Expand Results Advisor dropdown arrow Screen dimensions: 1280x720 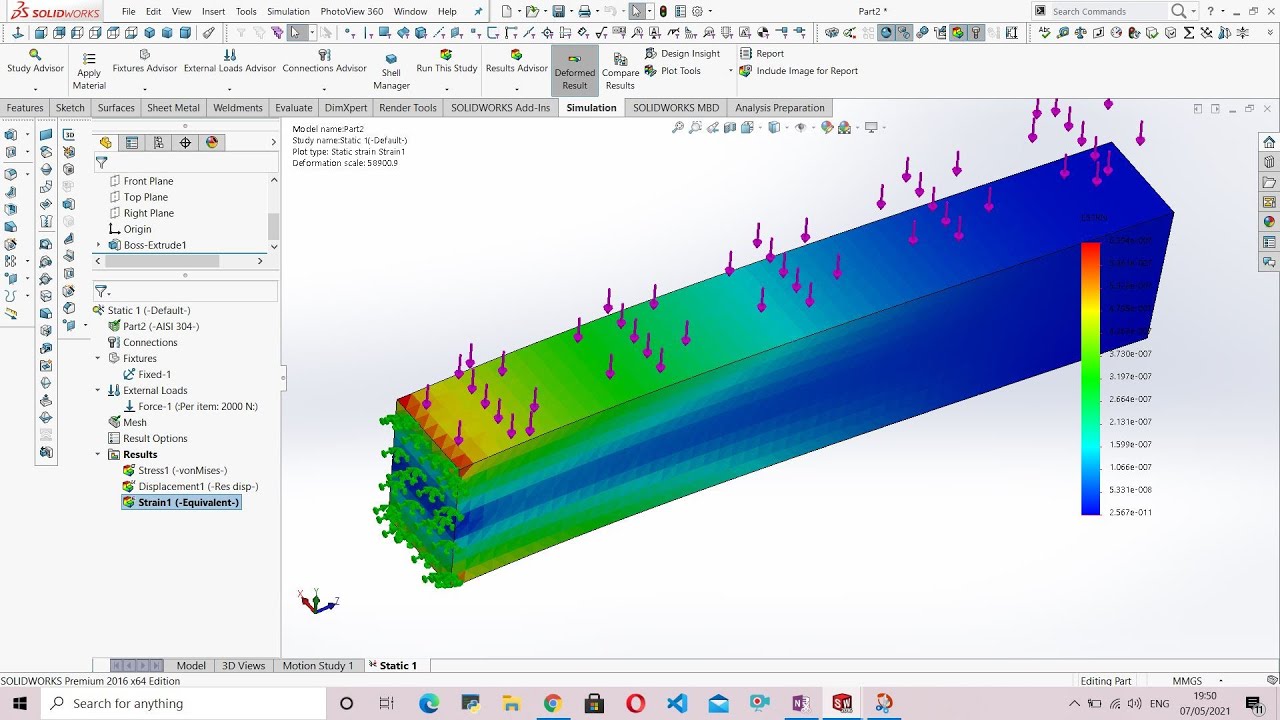(x=516, y=88)
